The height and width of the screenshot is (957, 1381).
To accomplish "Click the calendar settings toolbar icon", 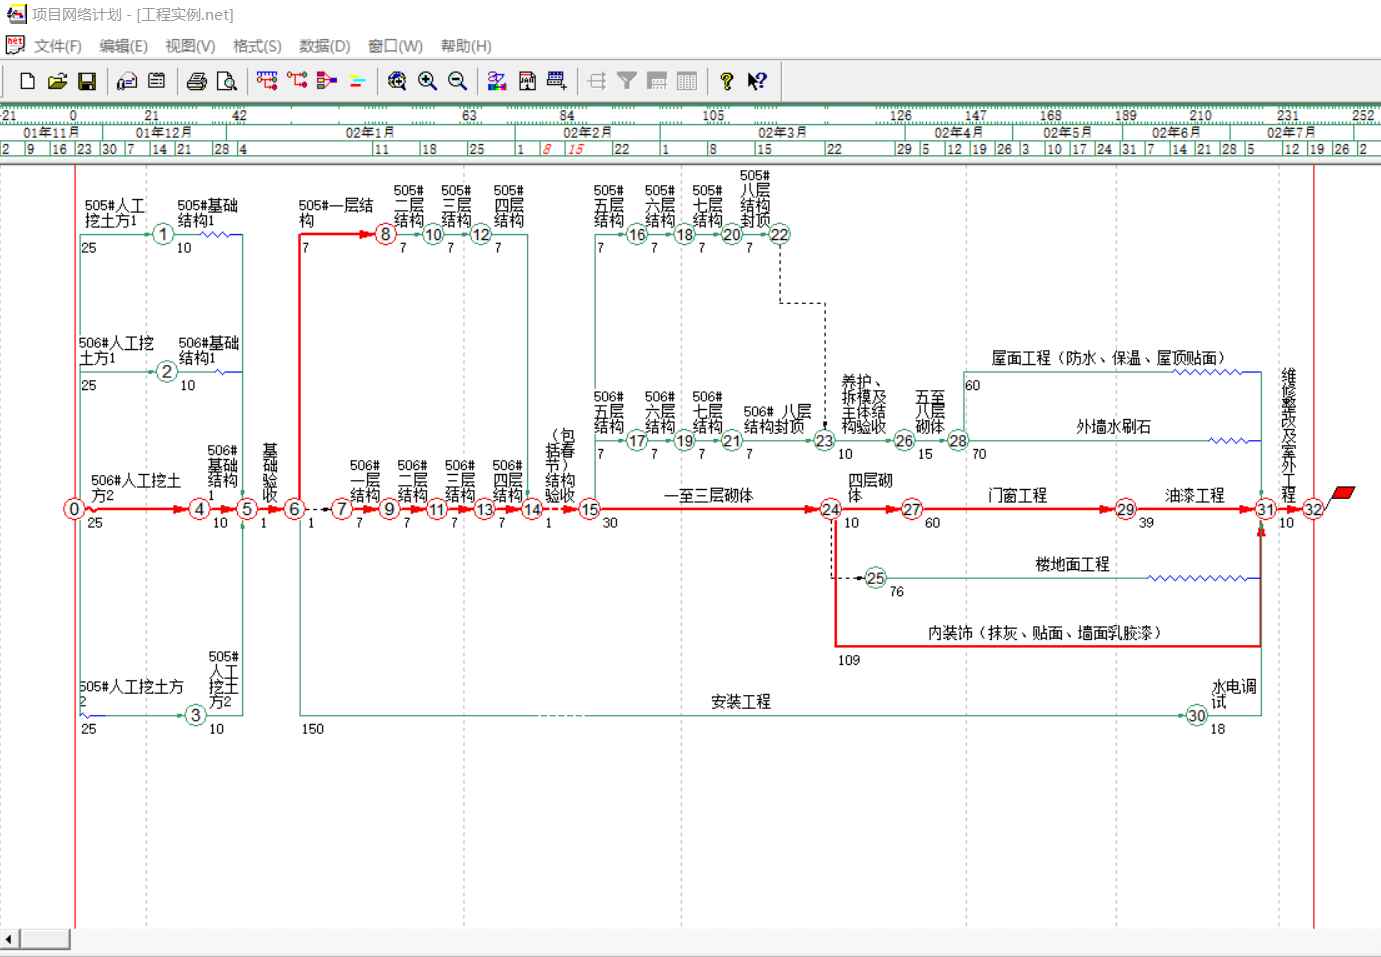I will (x=527, y=81).
